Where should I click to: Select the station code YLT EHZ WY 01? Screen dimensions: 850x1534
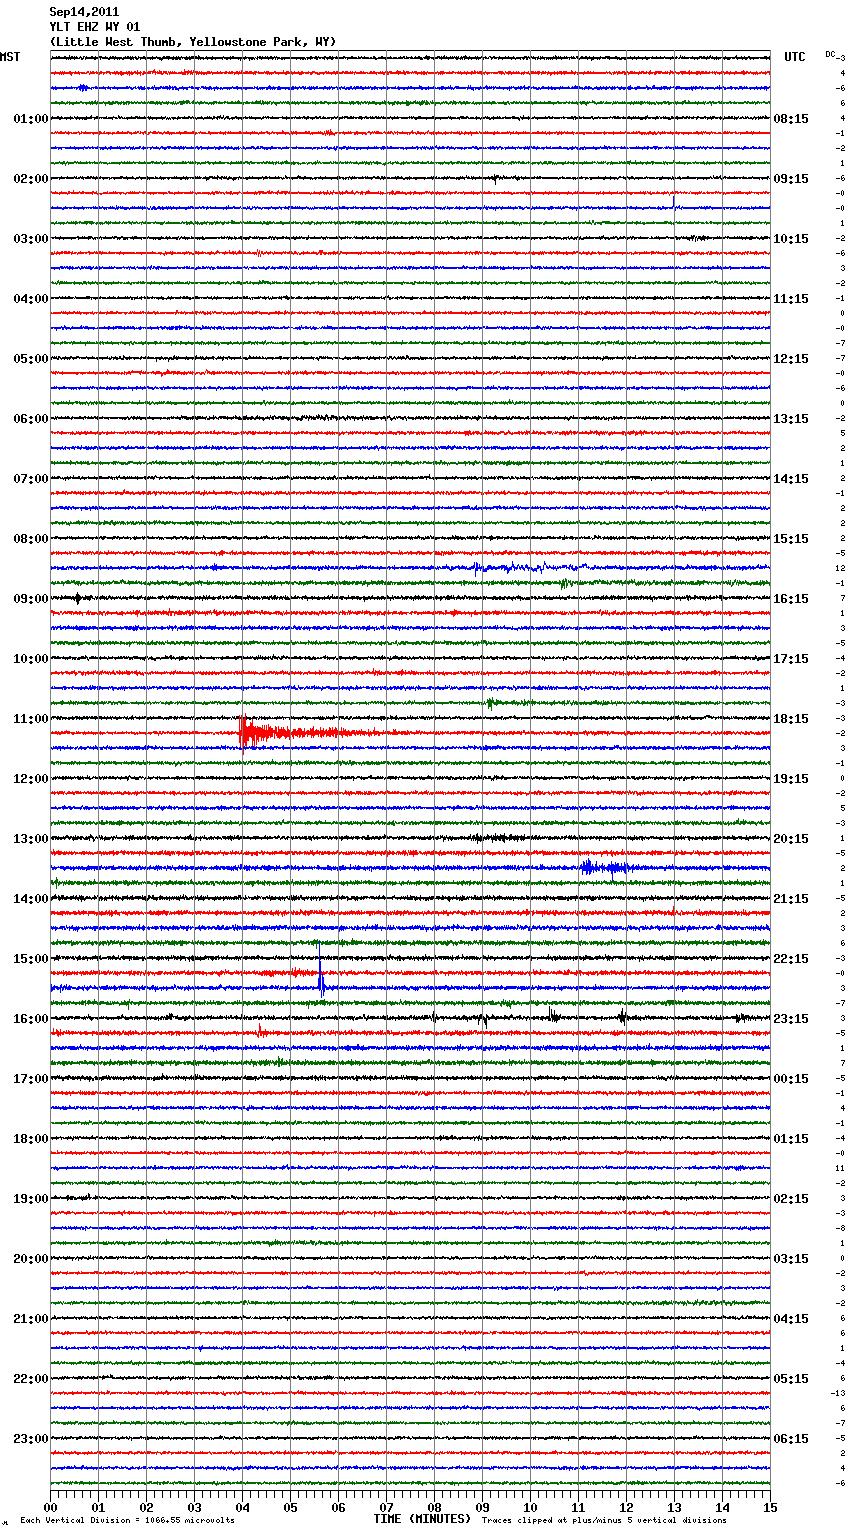95,27
